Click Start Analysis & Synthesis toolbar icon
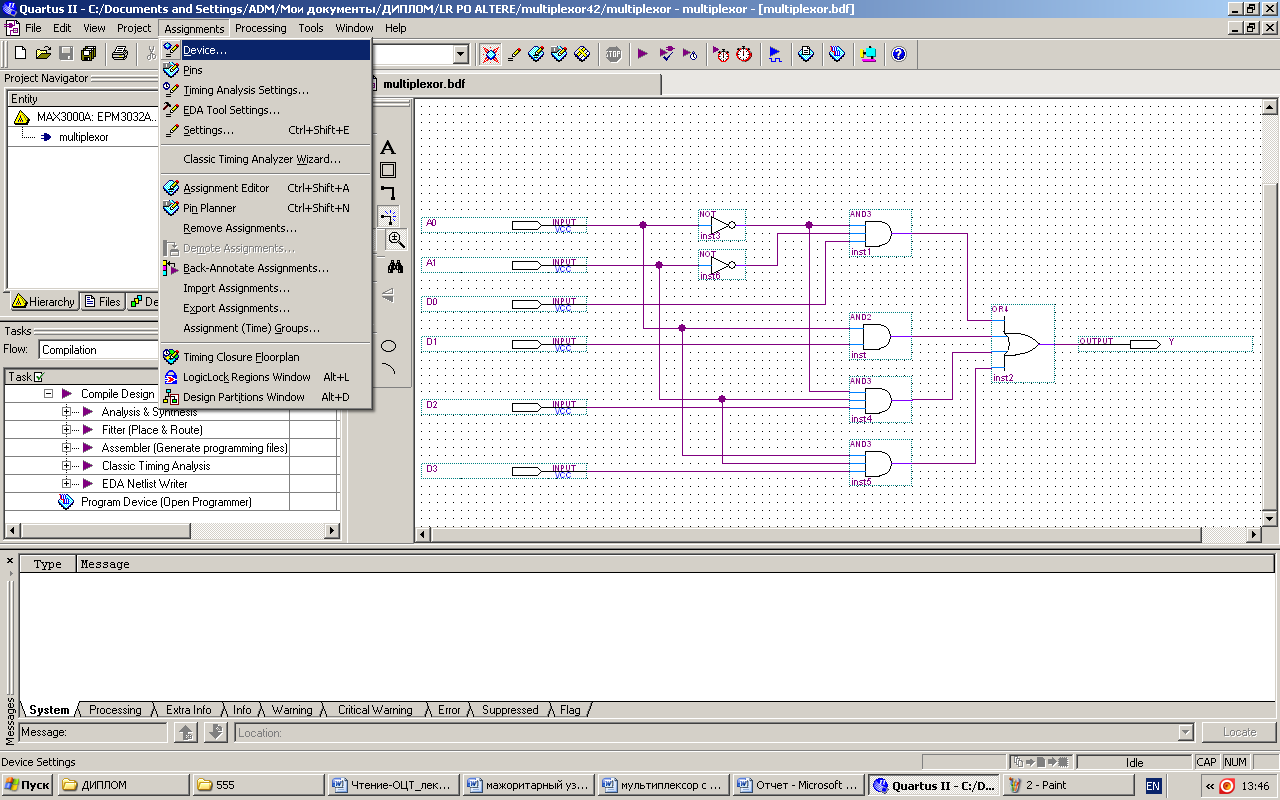This screenshot has width=1280, height=800. pyautogui.click(x=667, y=54)
